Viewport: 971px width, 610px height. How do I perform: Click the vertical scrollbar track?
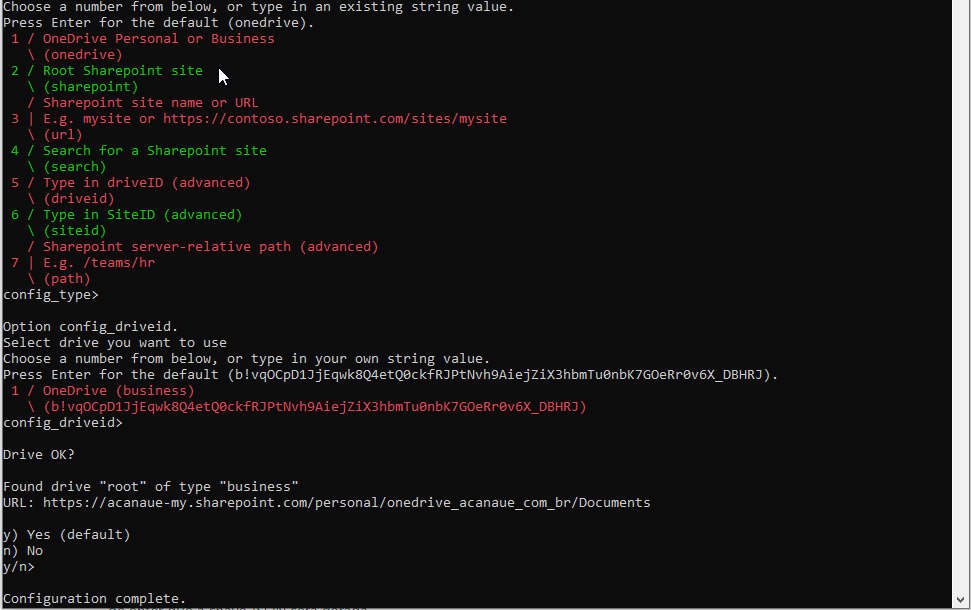coord(960,296)
